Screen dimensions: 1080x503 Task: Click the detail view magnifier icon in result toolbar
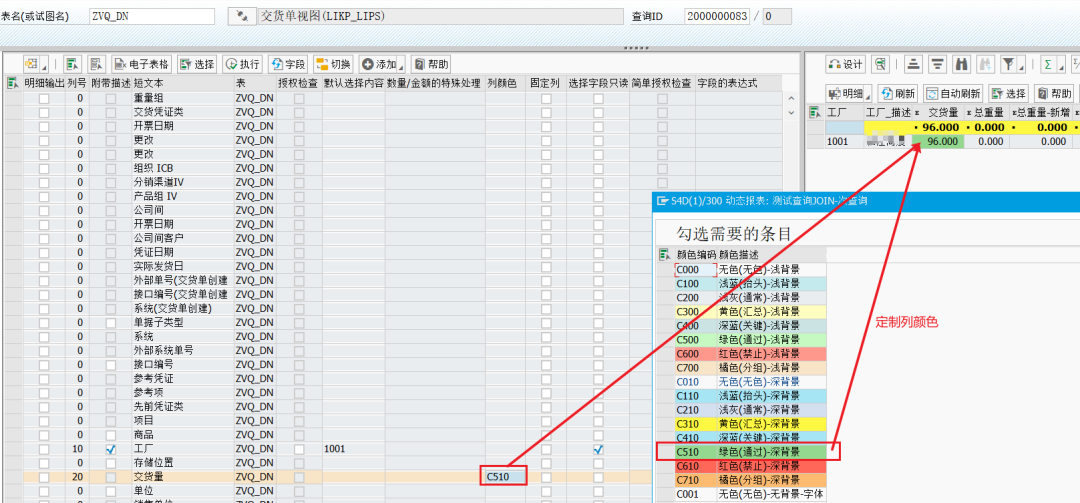[880, 64]
